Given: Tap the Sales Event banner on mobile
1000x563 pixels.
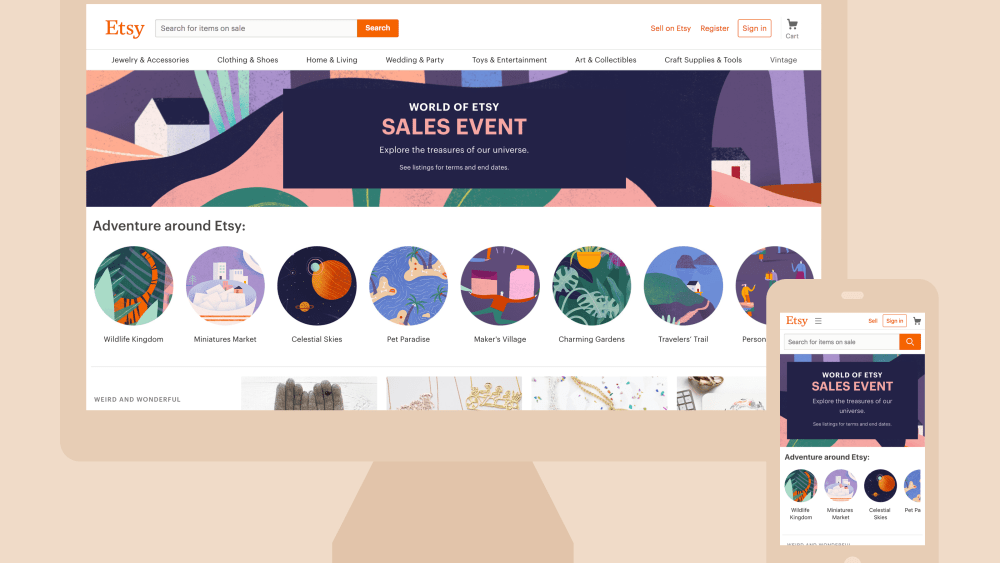Looking at the screenshot, I should (852, 400).
